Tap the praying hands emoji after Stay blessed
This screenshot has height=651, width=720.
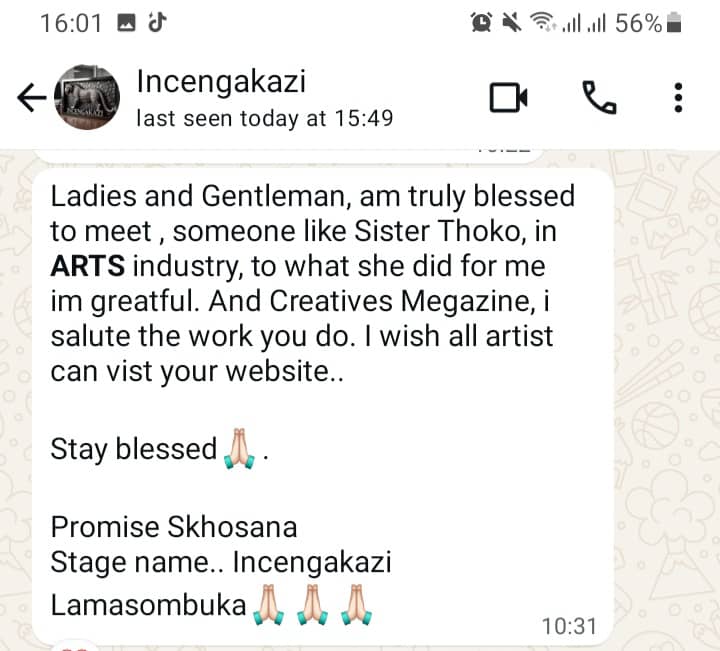click(x=239, y=449)
